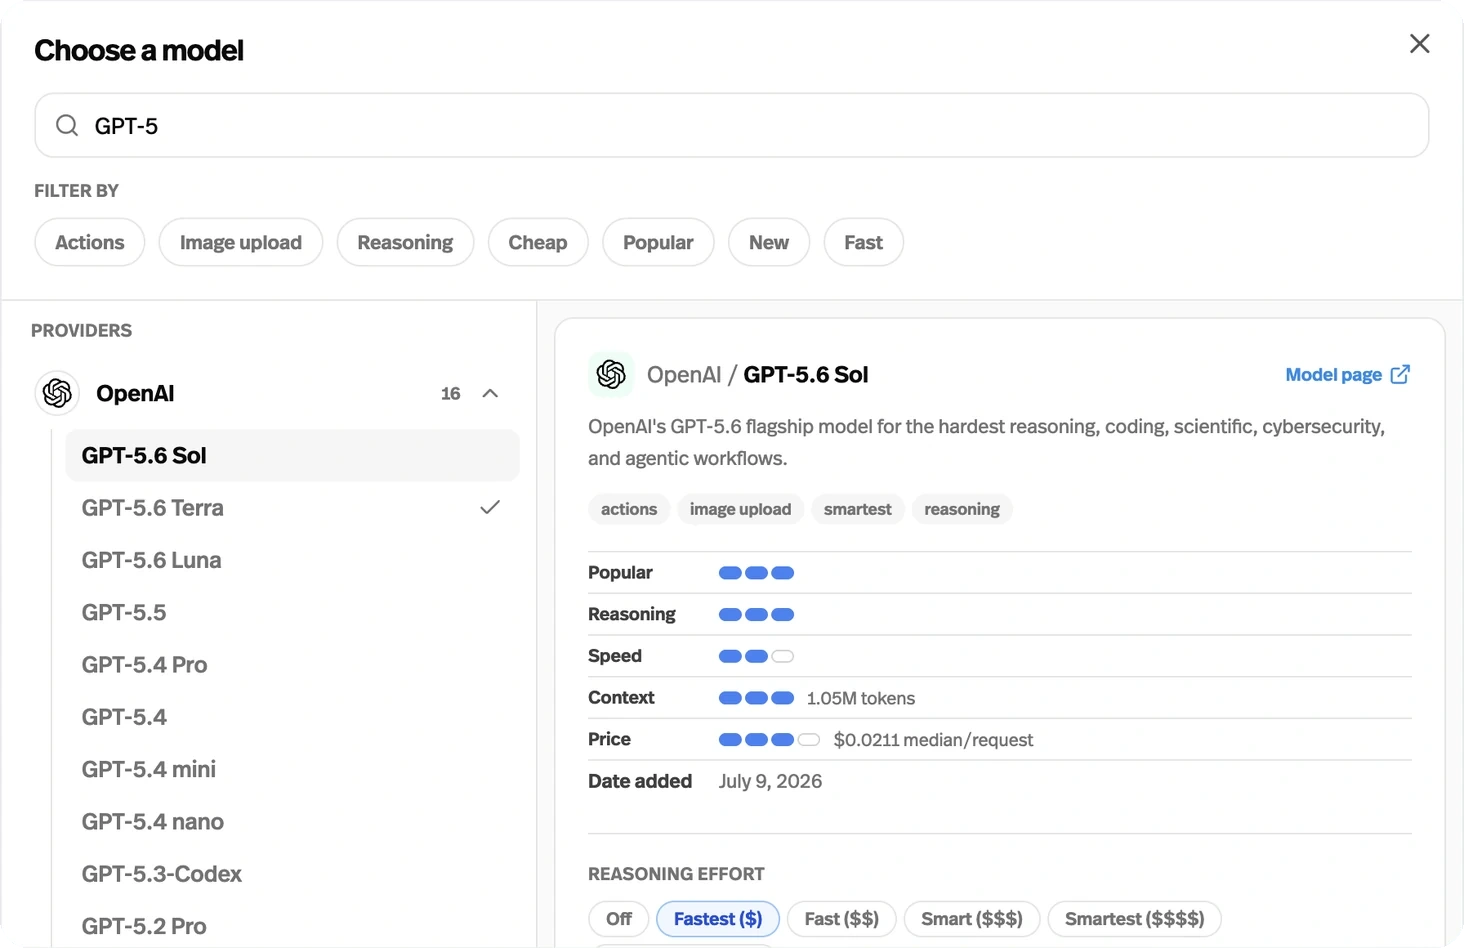Click the search field containing GPT-5
The image size is (1464, 948).
[x=732, y=125]
